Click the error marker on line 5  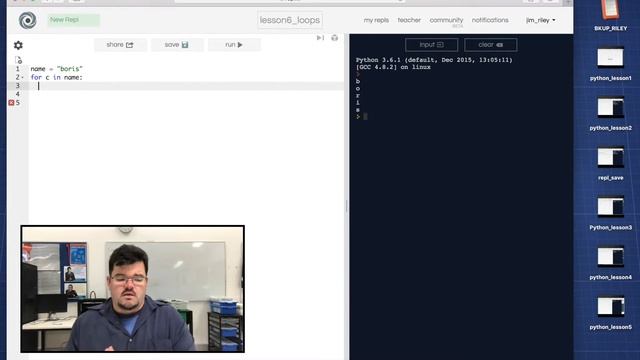(x=11, y=103)
